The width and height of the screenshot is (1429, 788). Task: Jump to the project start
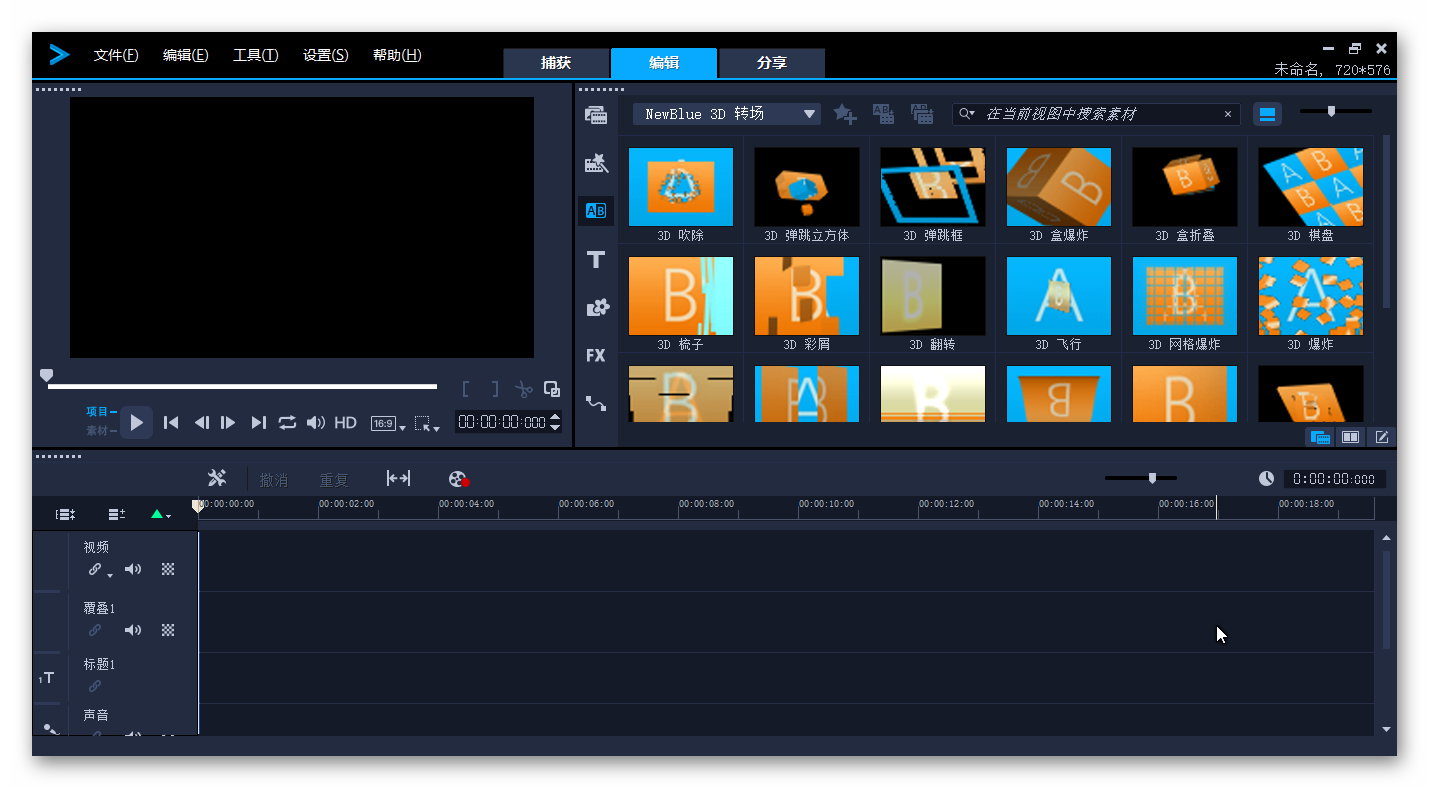(171, 423)
